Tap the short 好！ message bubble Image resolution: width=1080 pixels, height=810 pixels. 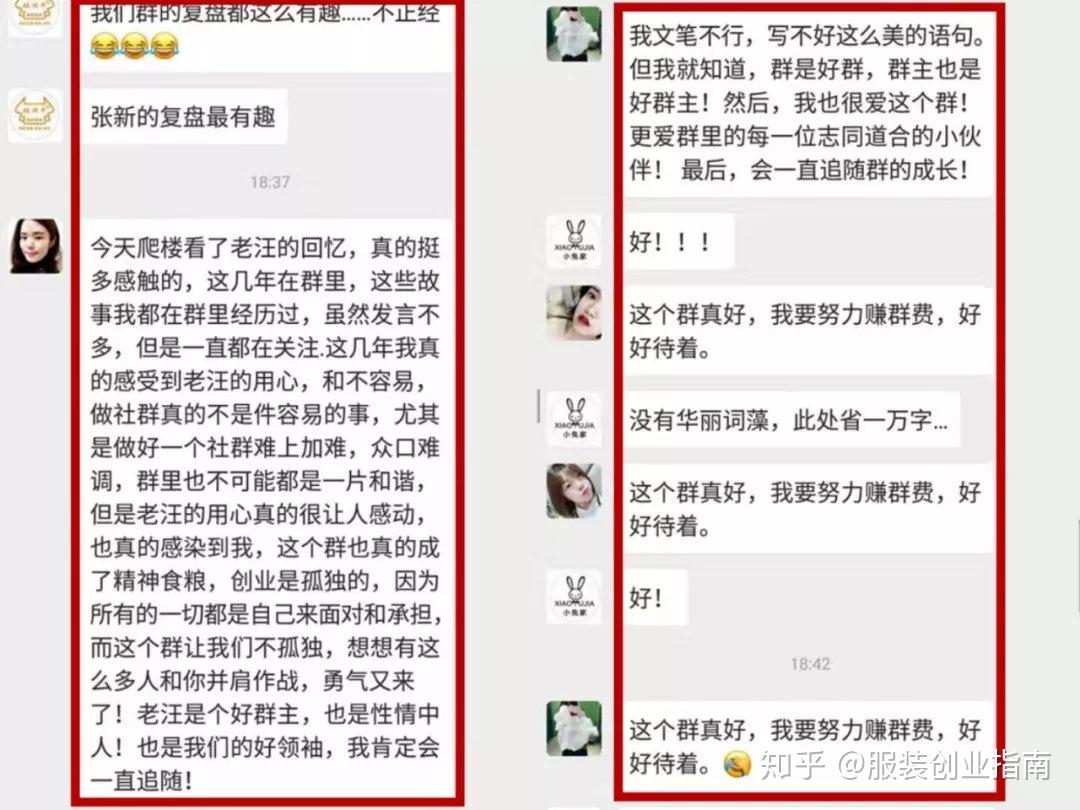point(655,598)
